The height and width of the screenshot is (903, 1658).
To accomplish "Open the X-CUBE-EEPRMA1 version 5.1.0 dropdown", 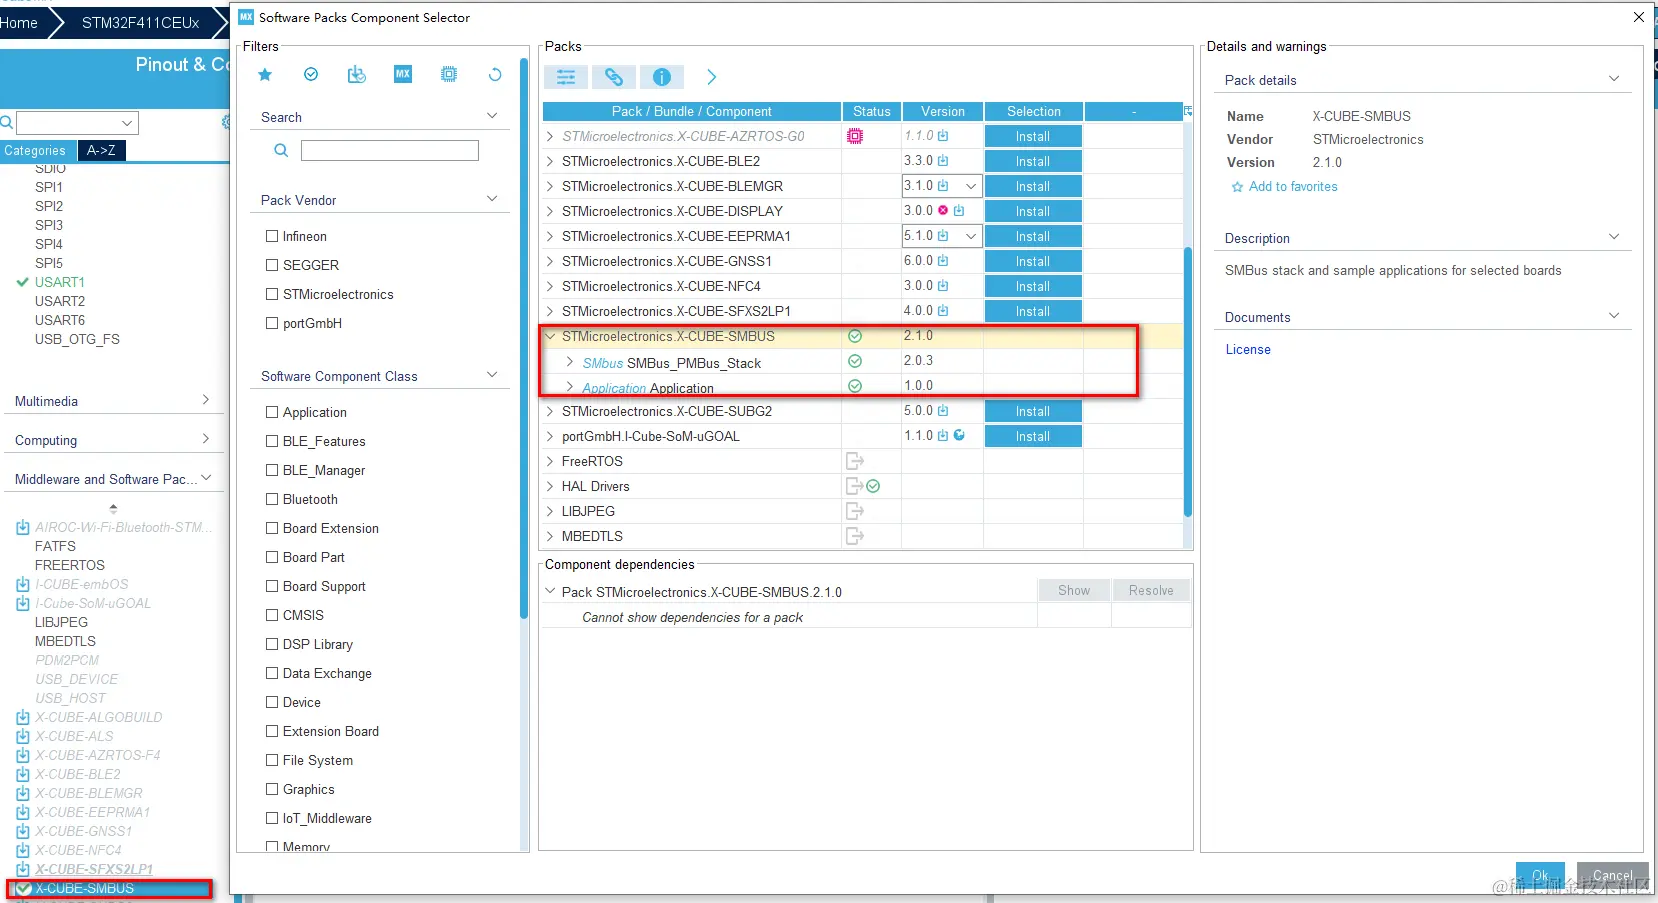I will 970,236.
